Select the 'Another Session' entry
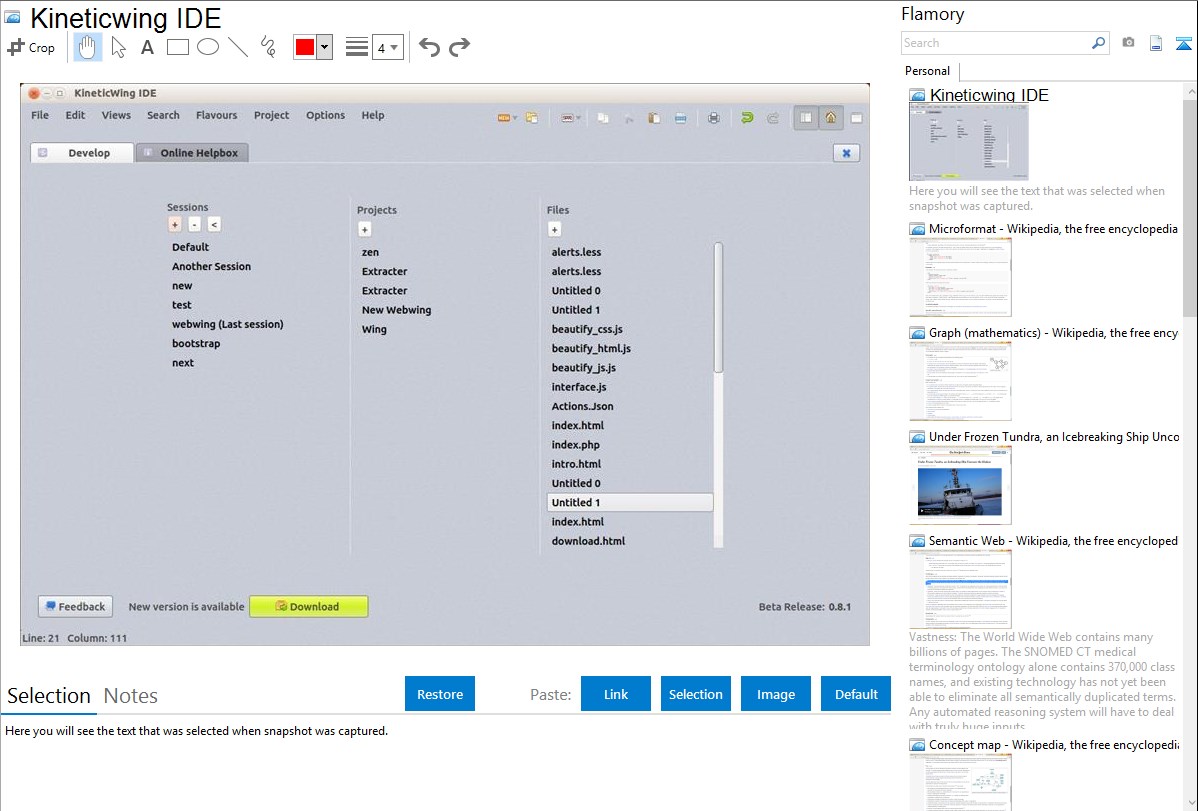This screenshot has height=811, width=1198. pyautogui.click(x=212, y=267)
